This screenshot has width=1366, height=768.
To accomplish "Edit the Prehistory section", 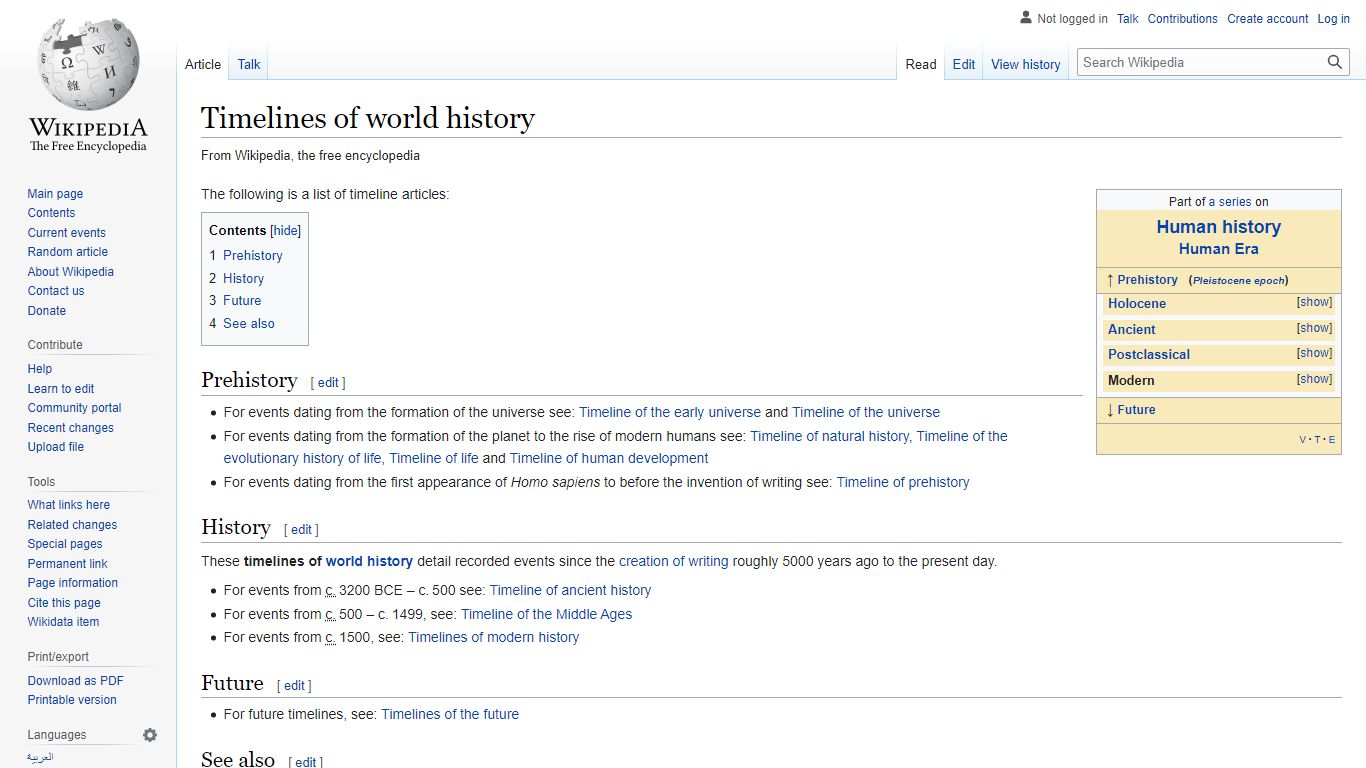I will point(329,383).
